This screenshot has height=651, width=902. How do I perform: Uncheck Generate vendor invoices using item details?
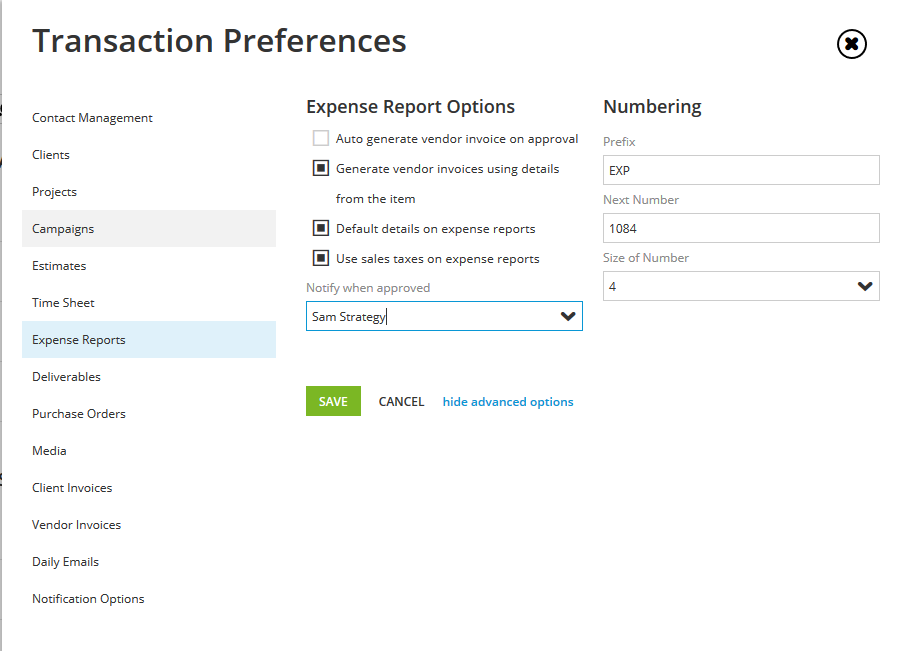coord(320,169)
